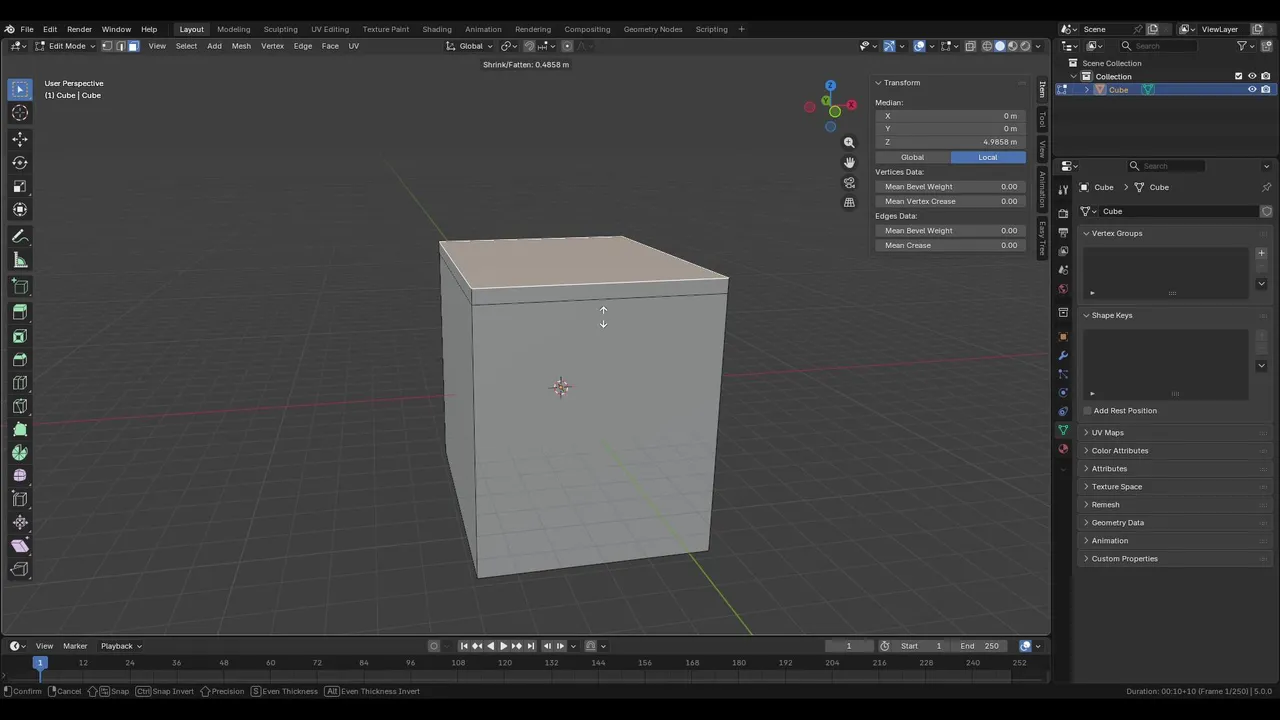Adjust the Mean Crease slider
Screen dimensions: 1280x720
click(x=950, y=245)
